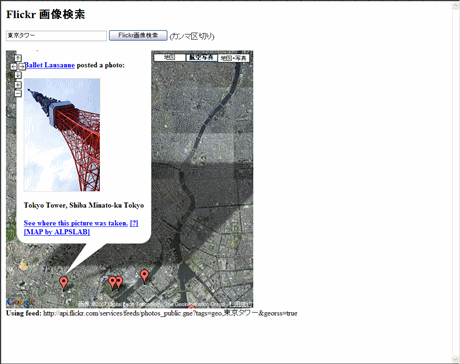The width and height of the screenshot is (460, 364).
Task: Click the rightmost fully visible red map marker
Action: tap(144, 276)
